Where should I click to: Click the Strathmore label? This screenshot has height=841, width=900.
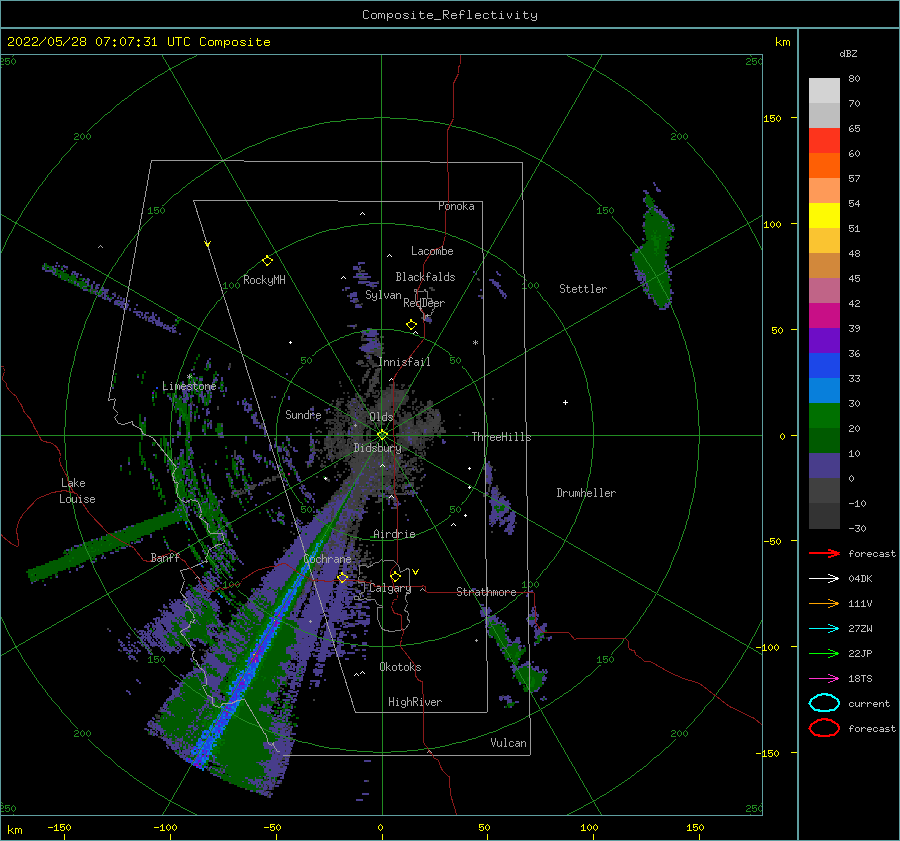486,592
